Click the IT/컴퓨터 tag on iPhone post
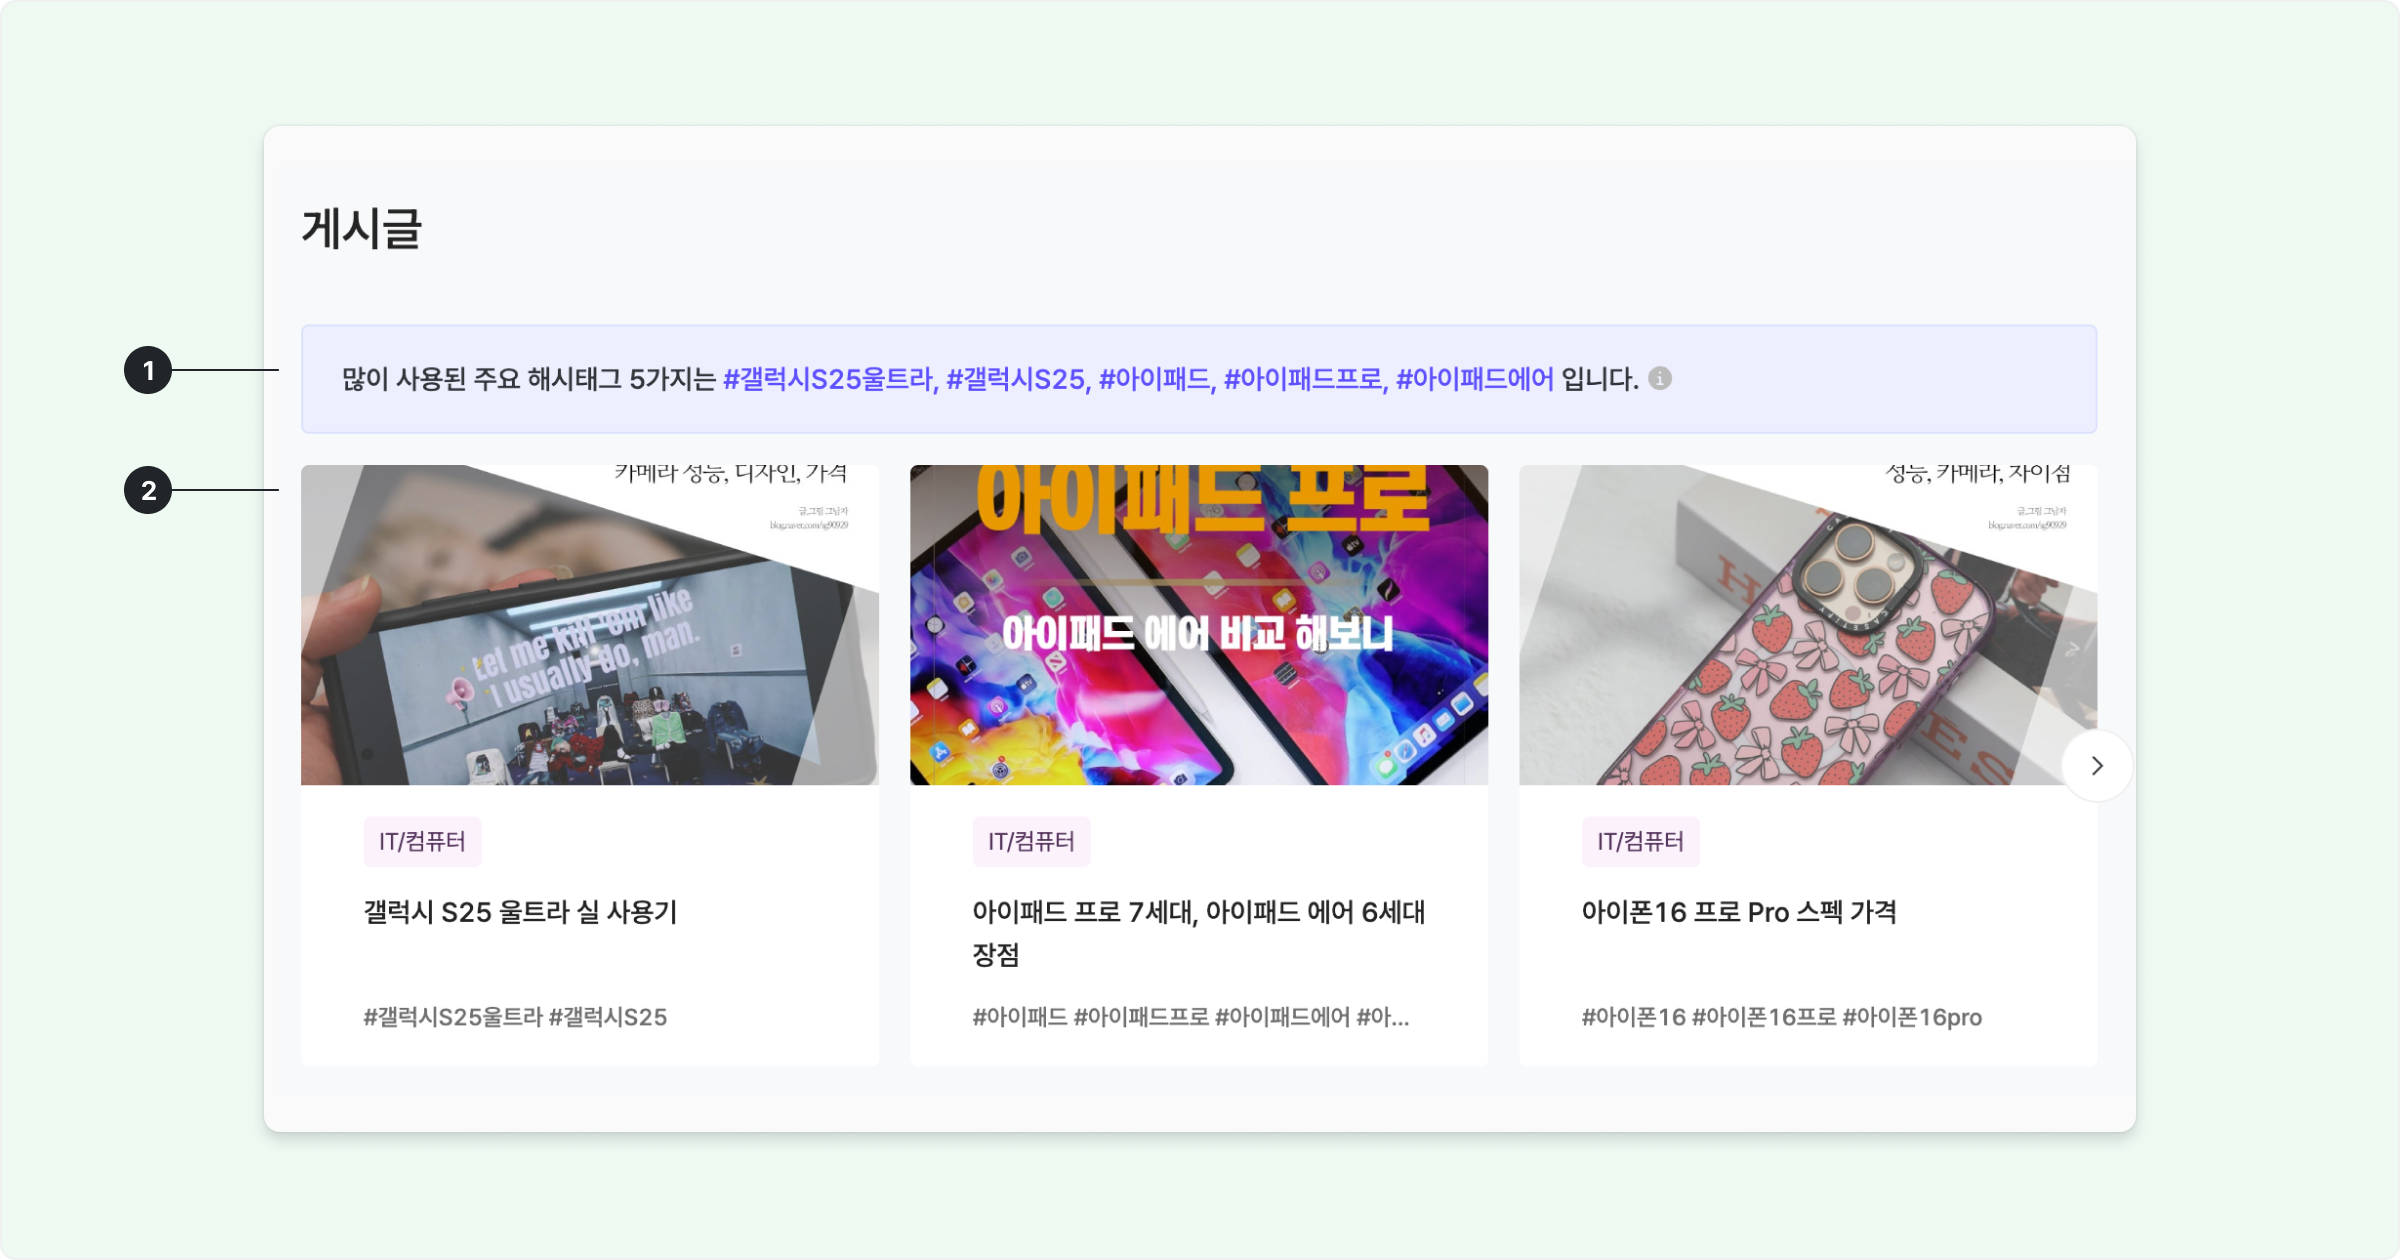 [1640, 842]
